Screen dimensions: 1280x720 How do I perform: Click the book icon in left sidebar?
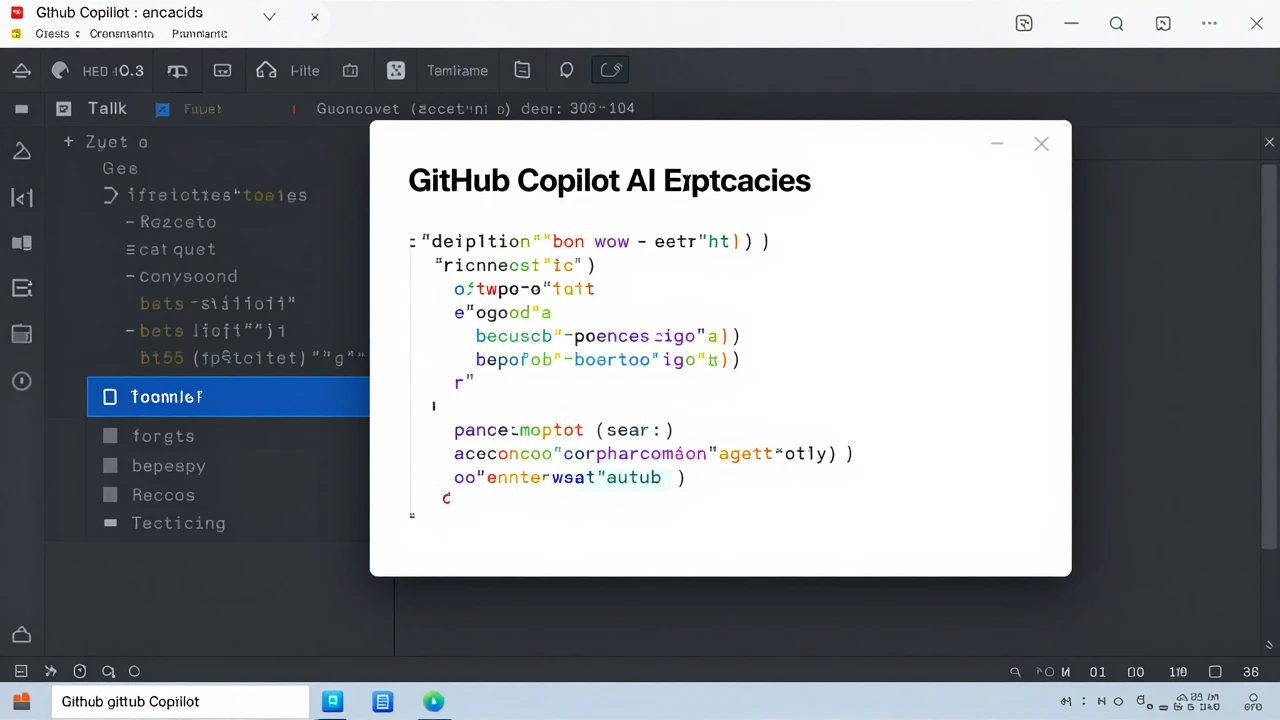pyautogui.click(x=21, y=243)
